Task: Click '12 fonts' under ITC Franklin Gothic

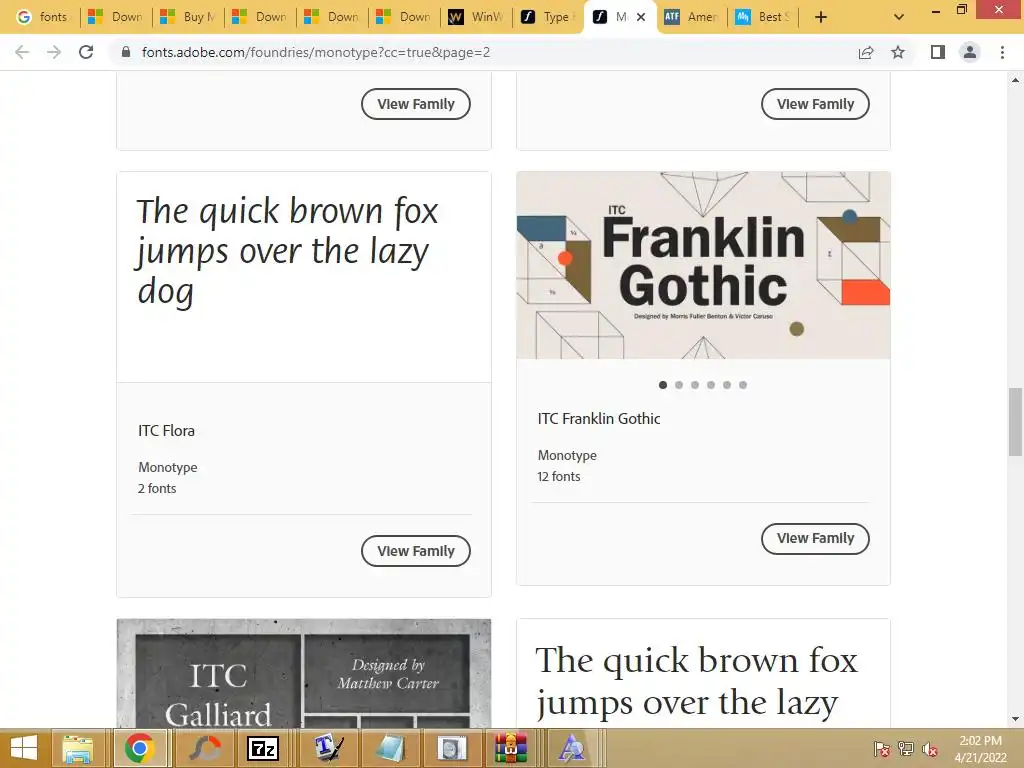Action: tap(559, 477)
